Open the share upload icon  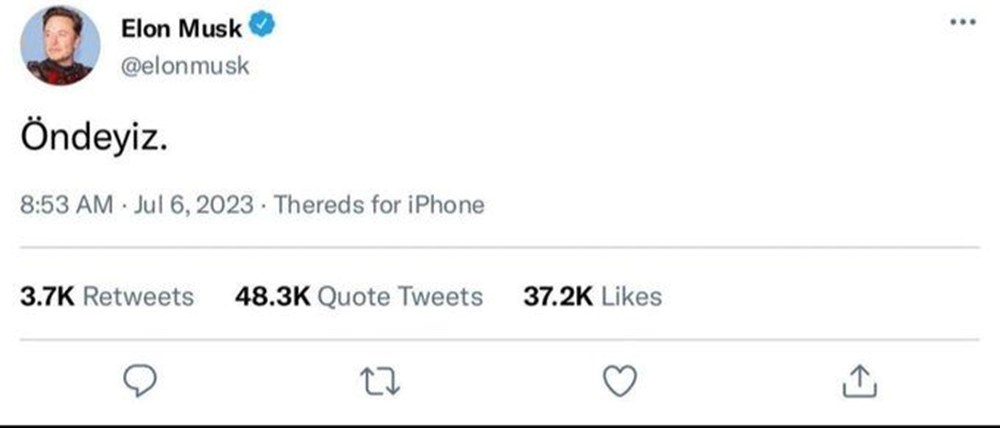(x=860, y=380)
